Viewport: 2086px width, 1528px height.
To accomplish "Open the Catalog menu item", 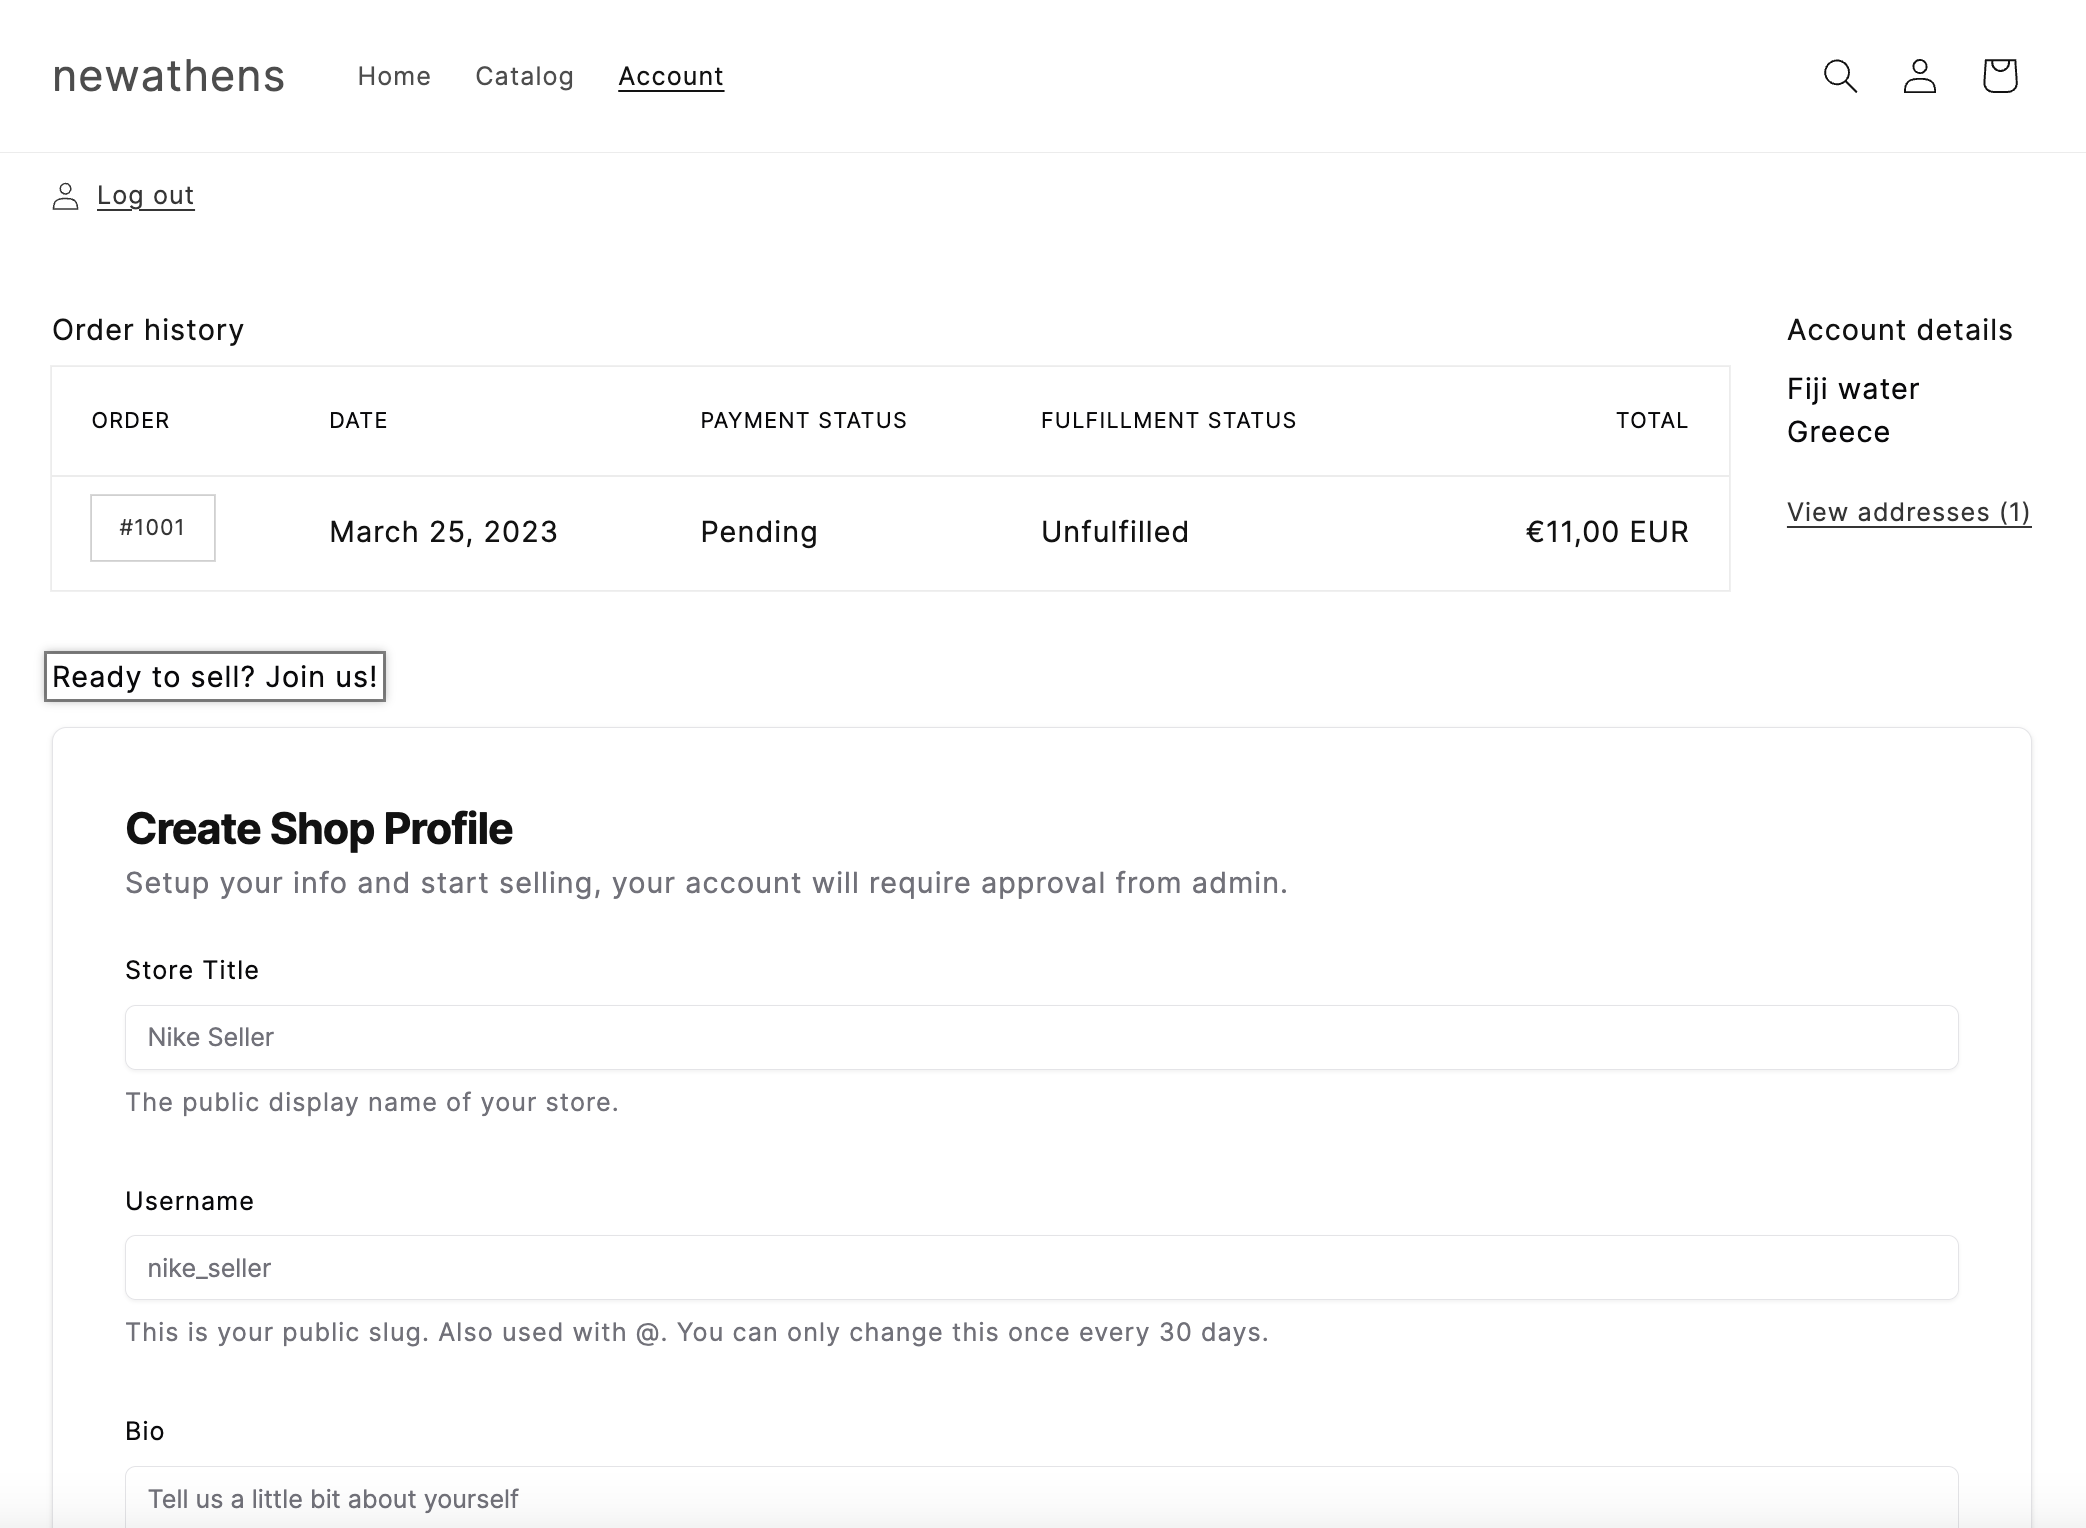I will click(524, 76).
